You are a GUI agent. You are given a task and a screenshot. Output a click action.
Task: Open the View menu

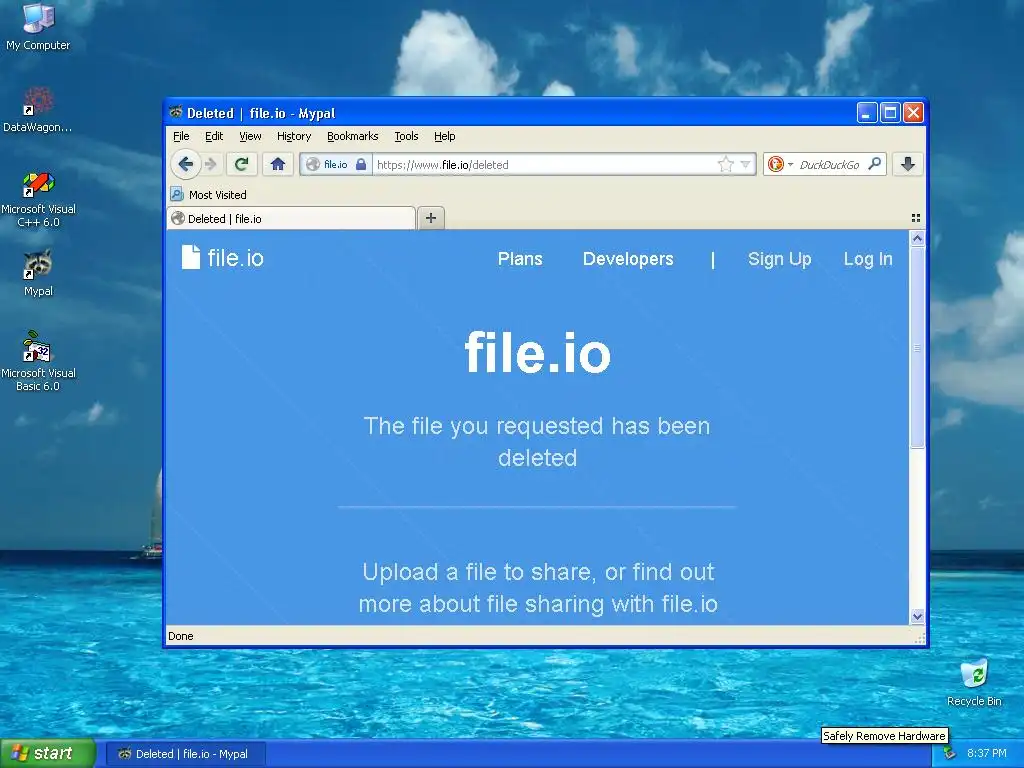250,136
